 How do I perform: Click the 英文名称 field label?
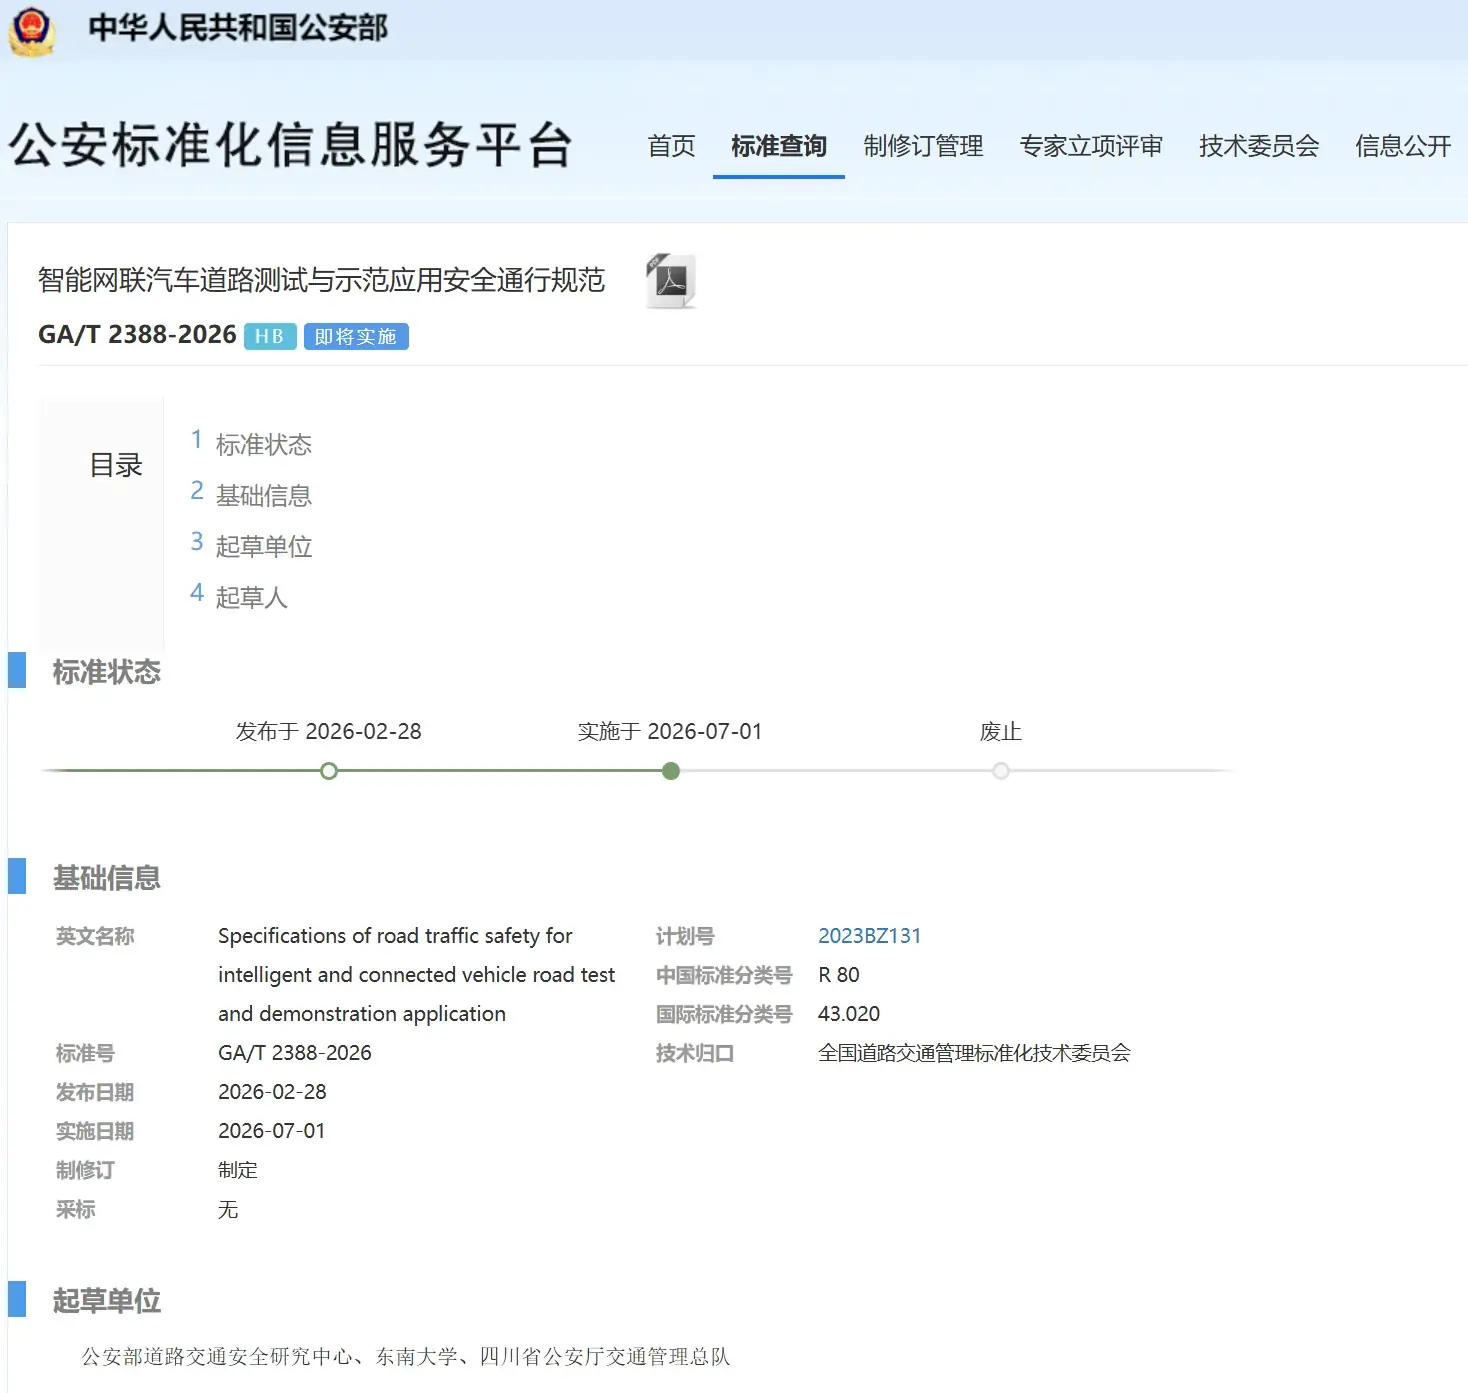(95, 936)
